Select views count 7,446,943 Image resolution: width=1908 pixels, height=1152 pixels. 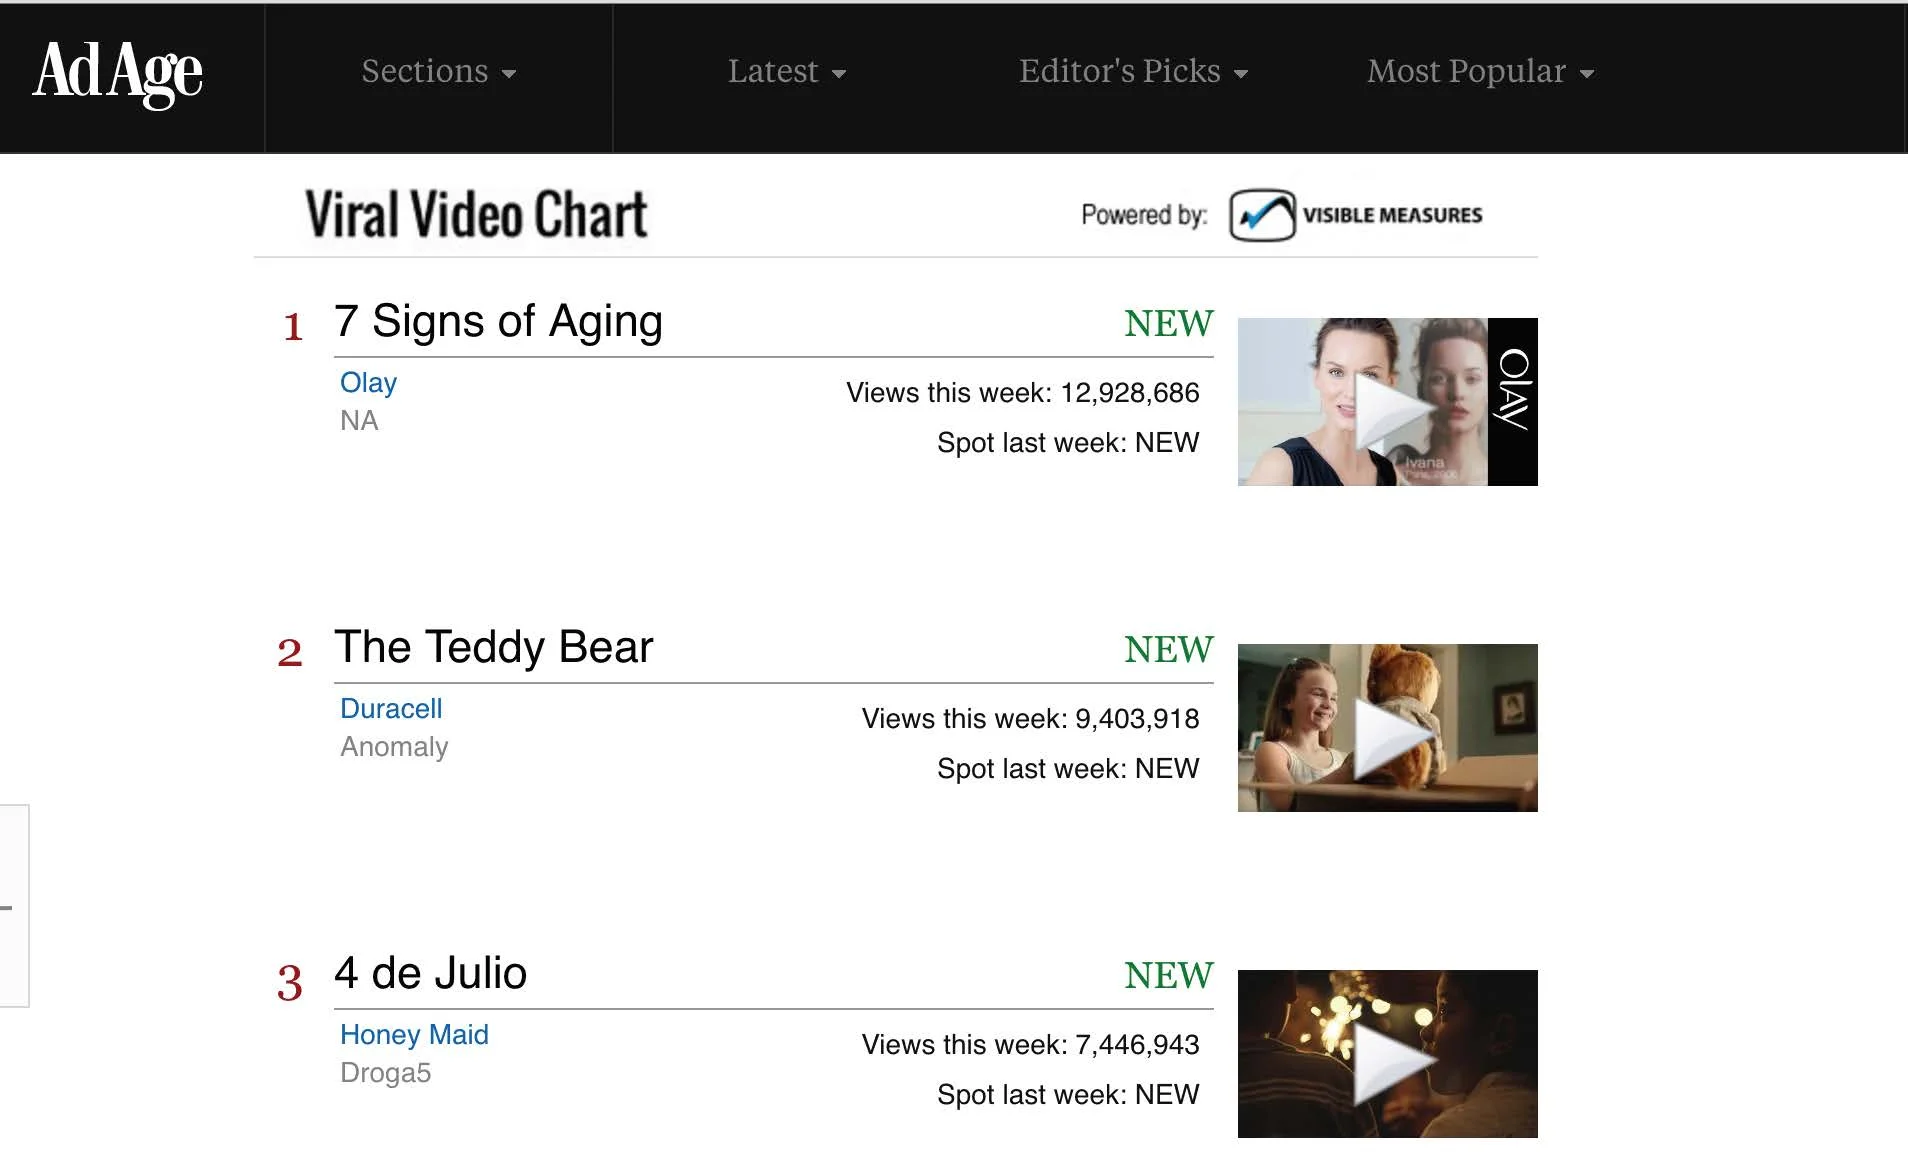pyautogui.click(x=1137, y=1045)
